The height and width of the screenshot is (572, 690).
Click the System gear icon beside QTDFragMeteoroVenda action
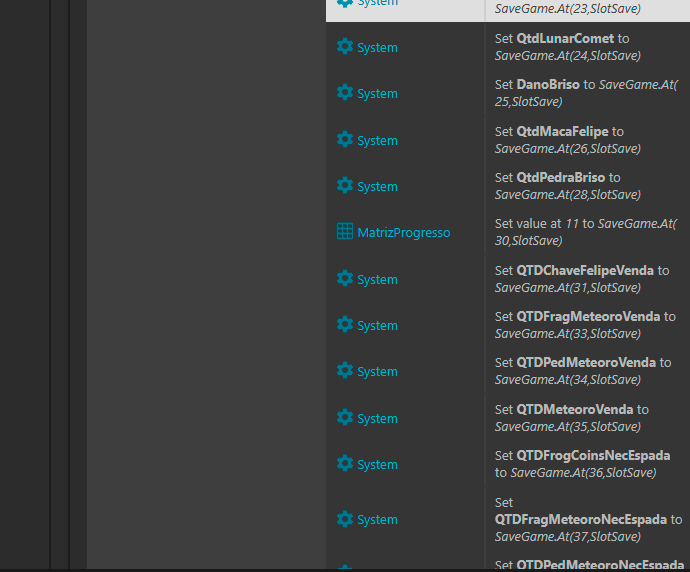[x=345, y=325]
